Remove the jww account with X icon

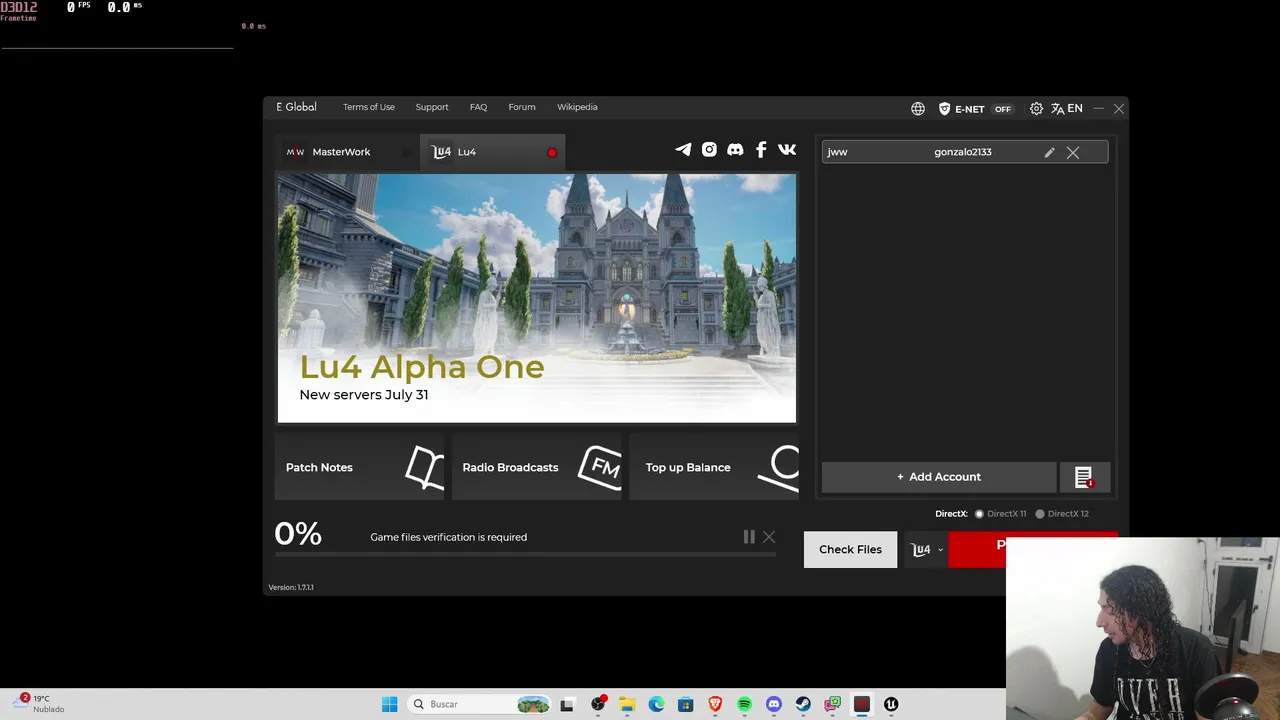click(1073, 152)
